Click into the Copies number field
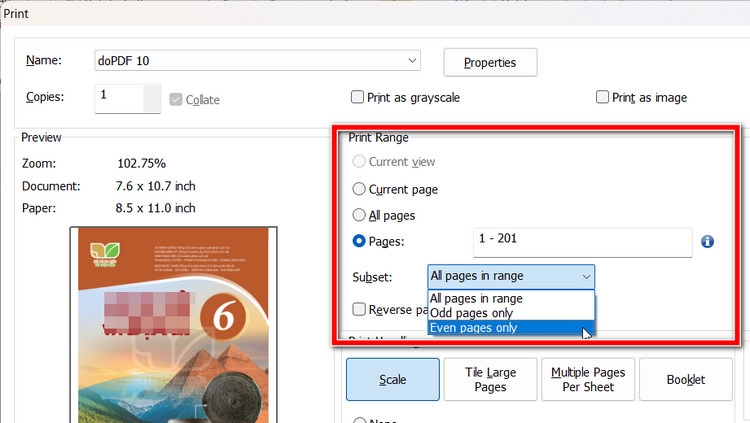 [x=119, y=98]
